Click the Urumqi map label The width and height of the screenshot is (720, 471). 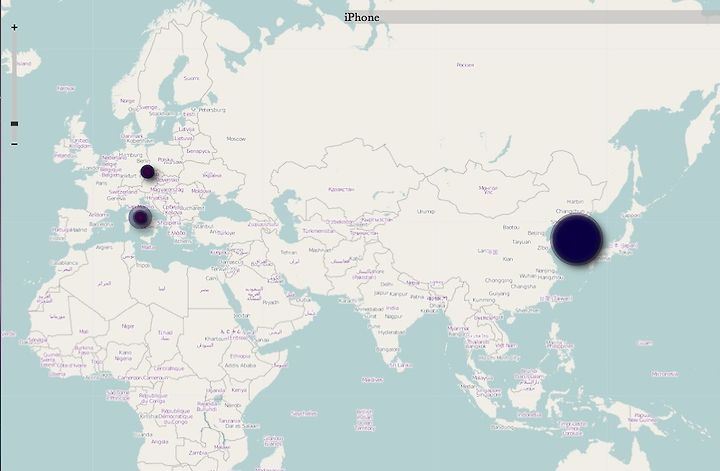[426, 212]
